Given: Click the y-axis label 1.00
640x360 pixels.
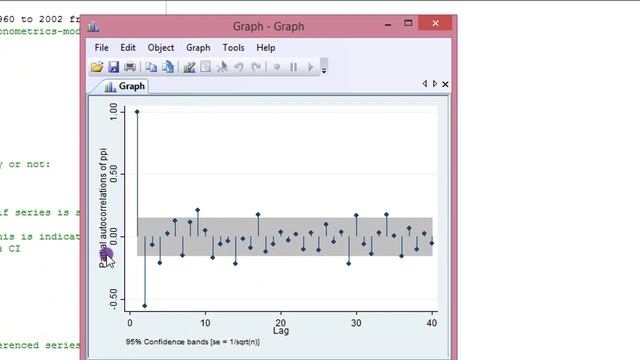Looking at the screenshot, I should tap(113, 111).
